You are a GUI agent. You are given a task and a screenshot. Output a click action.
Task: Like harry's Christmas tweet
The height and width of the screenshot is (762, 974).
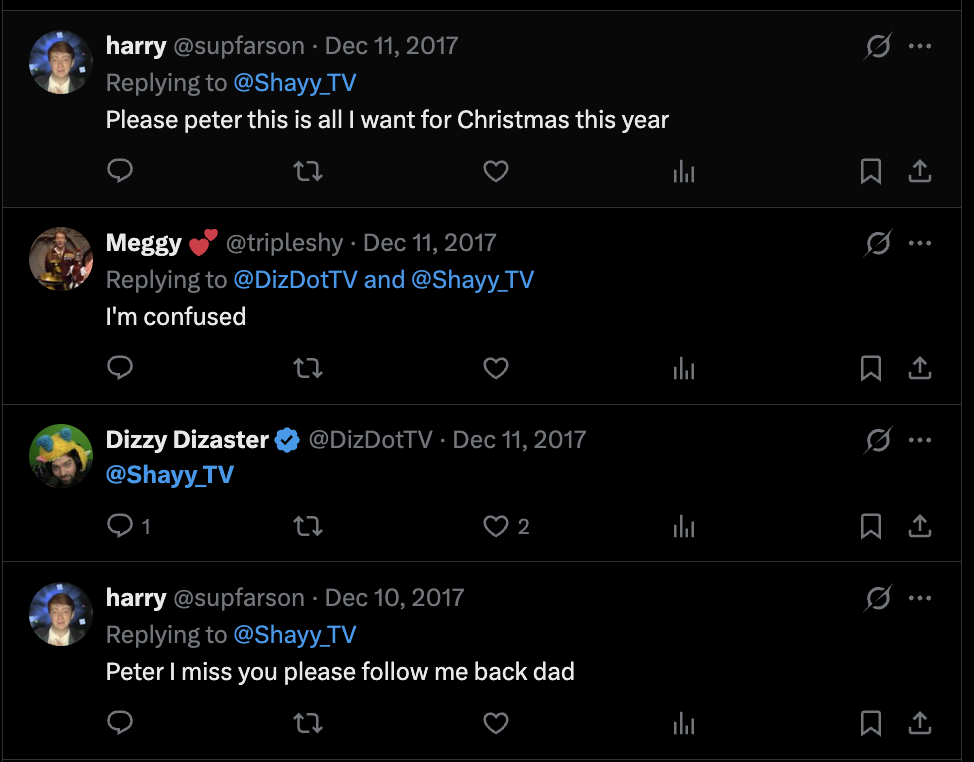pos(496,171)
